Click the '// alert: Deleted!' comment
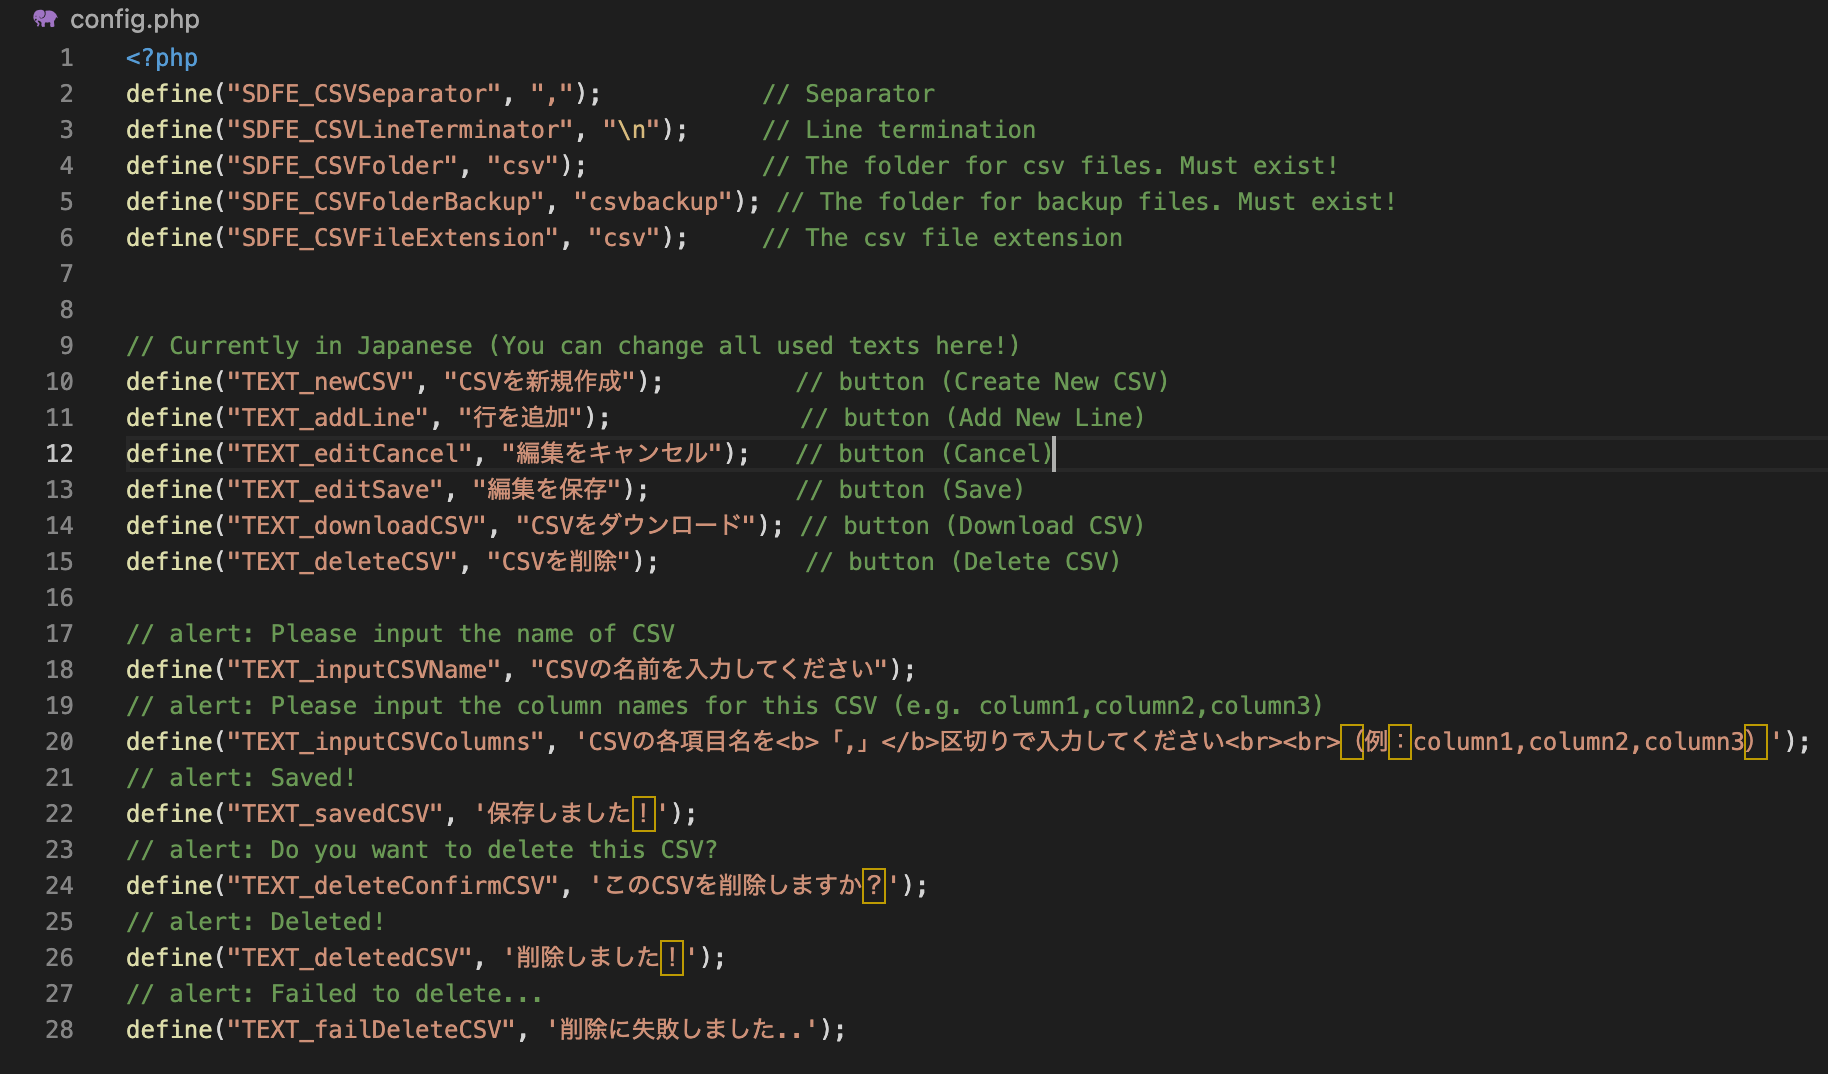 255,922
